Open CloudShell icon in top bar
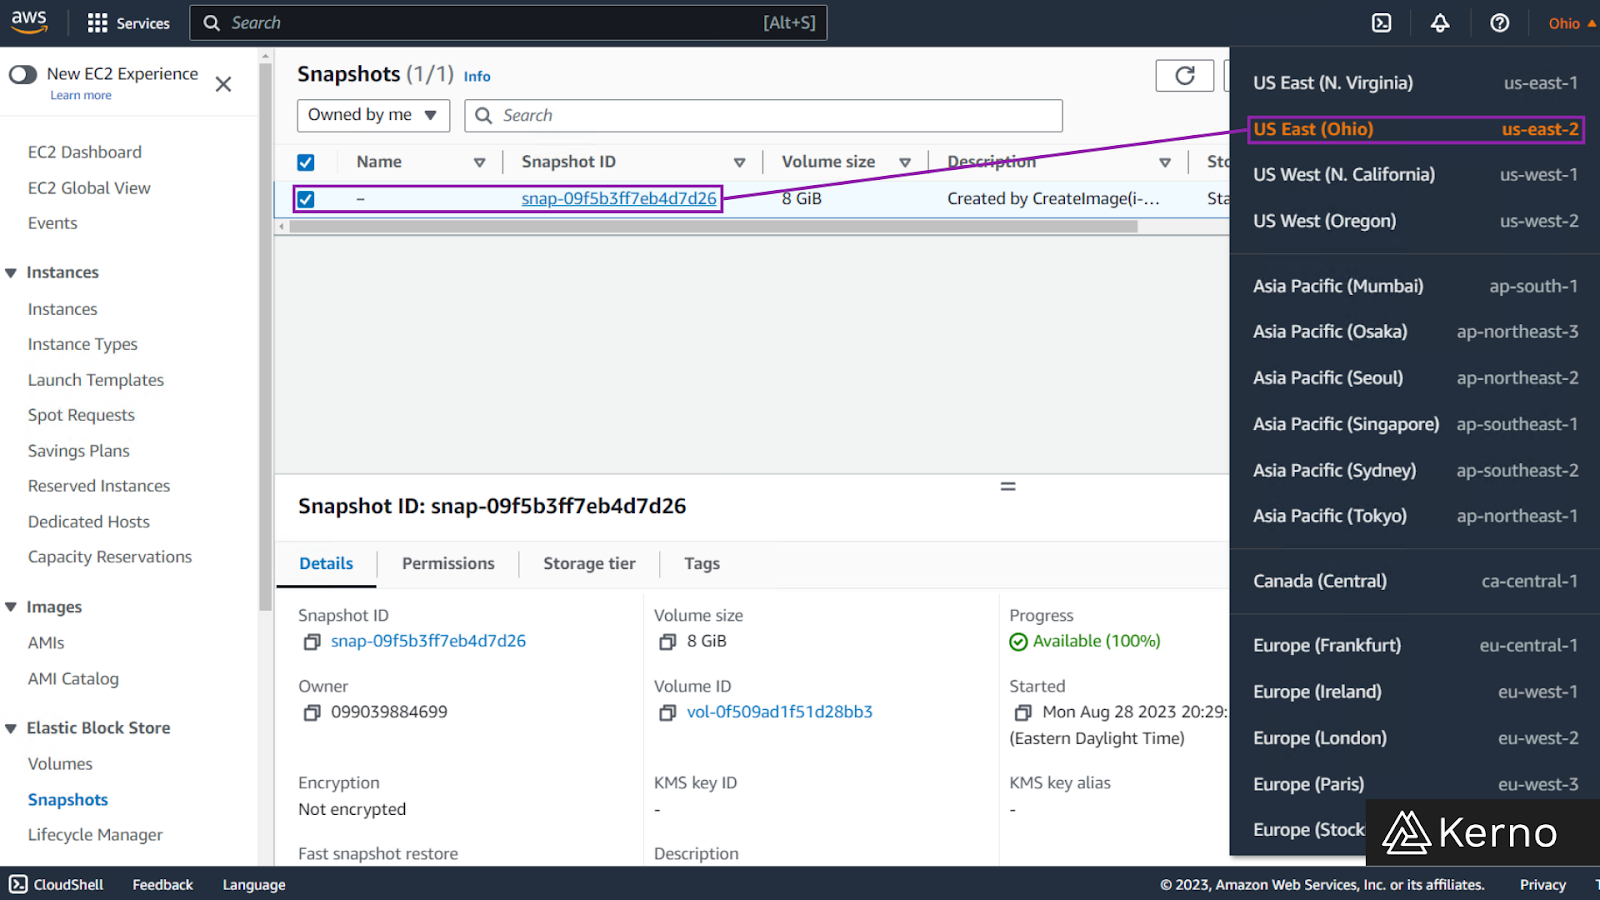 (1381, 23)
